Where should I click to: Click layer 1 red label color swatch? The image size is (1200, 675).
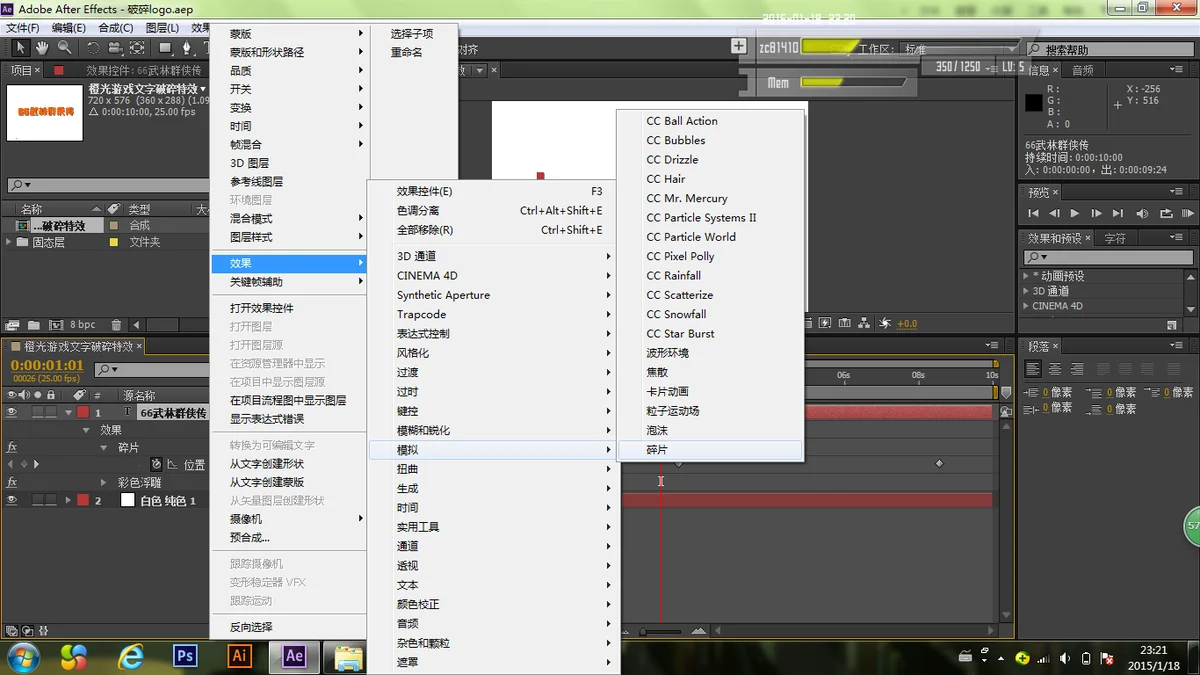click(83, 412)
